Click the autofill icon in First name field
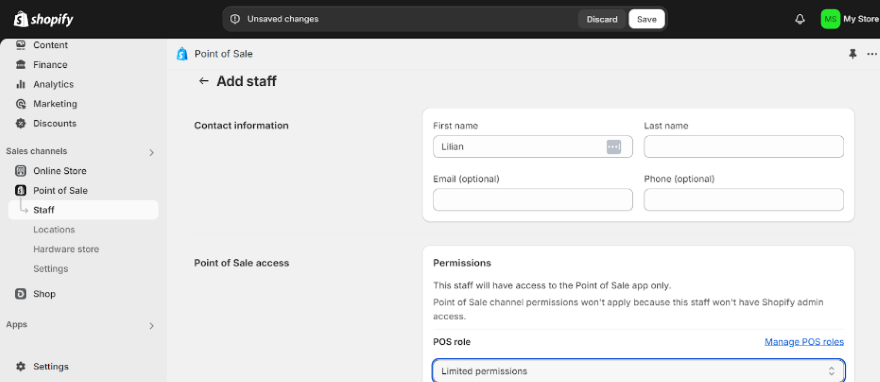This screenshot has width=880, height=382. [613, 147]
